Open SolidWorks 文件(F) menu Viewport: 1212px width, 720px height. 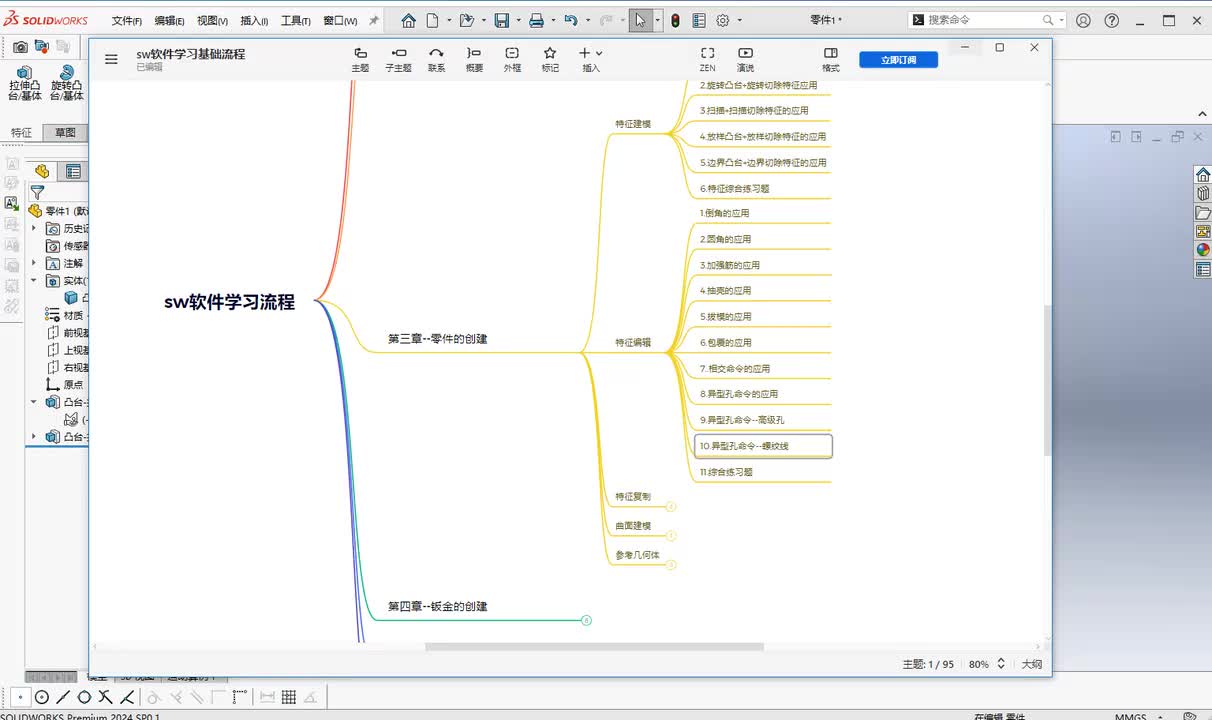pyautogui.click(x=127, y=20)
